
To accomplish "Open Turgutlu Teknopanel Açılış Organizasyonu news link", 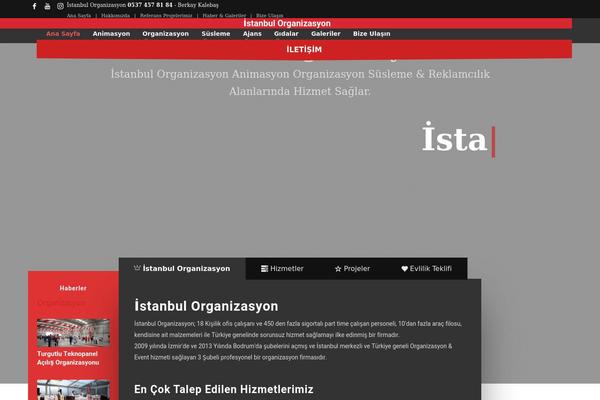I will point(68,358).
